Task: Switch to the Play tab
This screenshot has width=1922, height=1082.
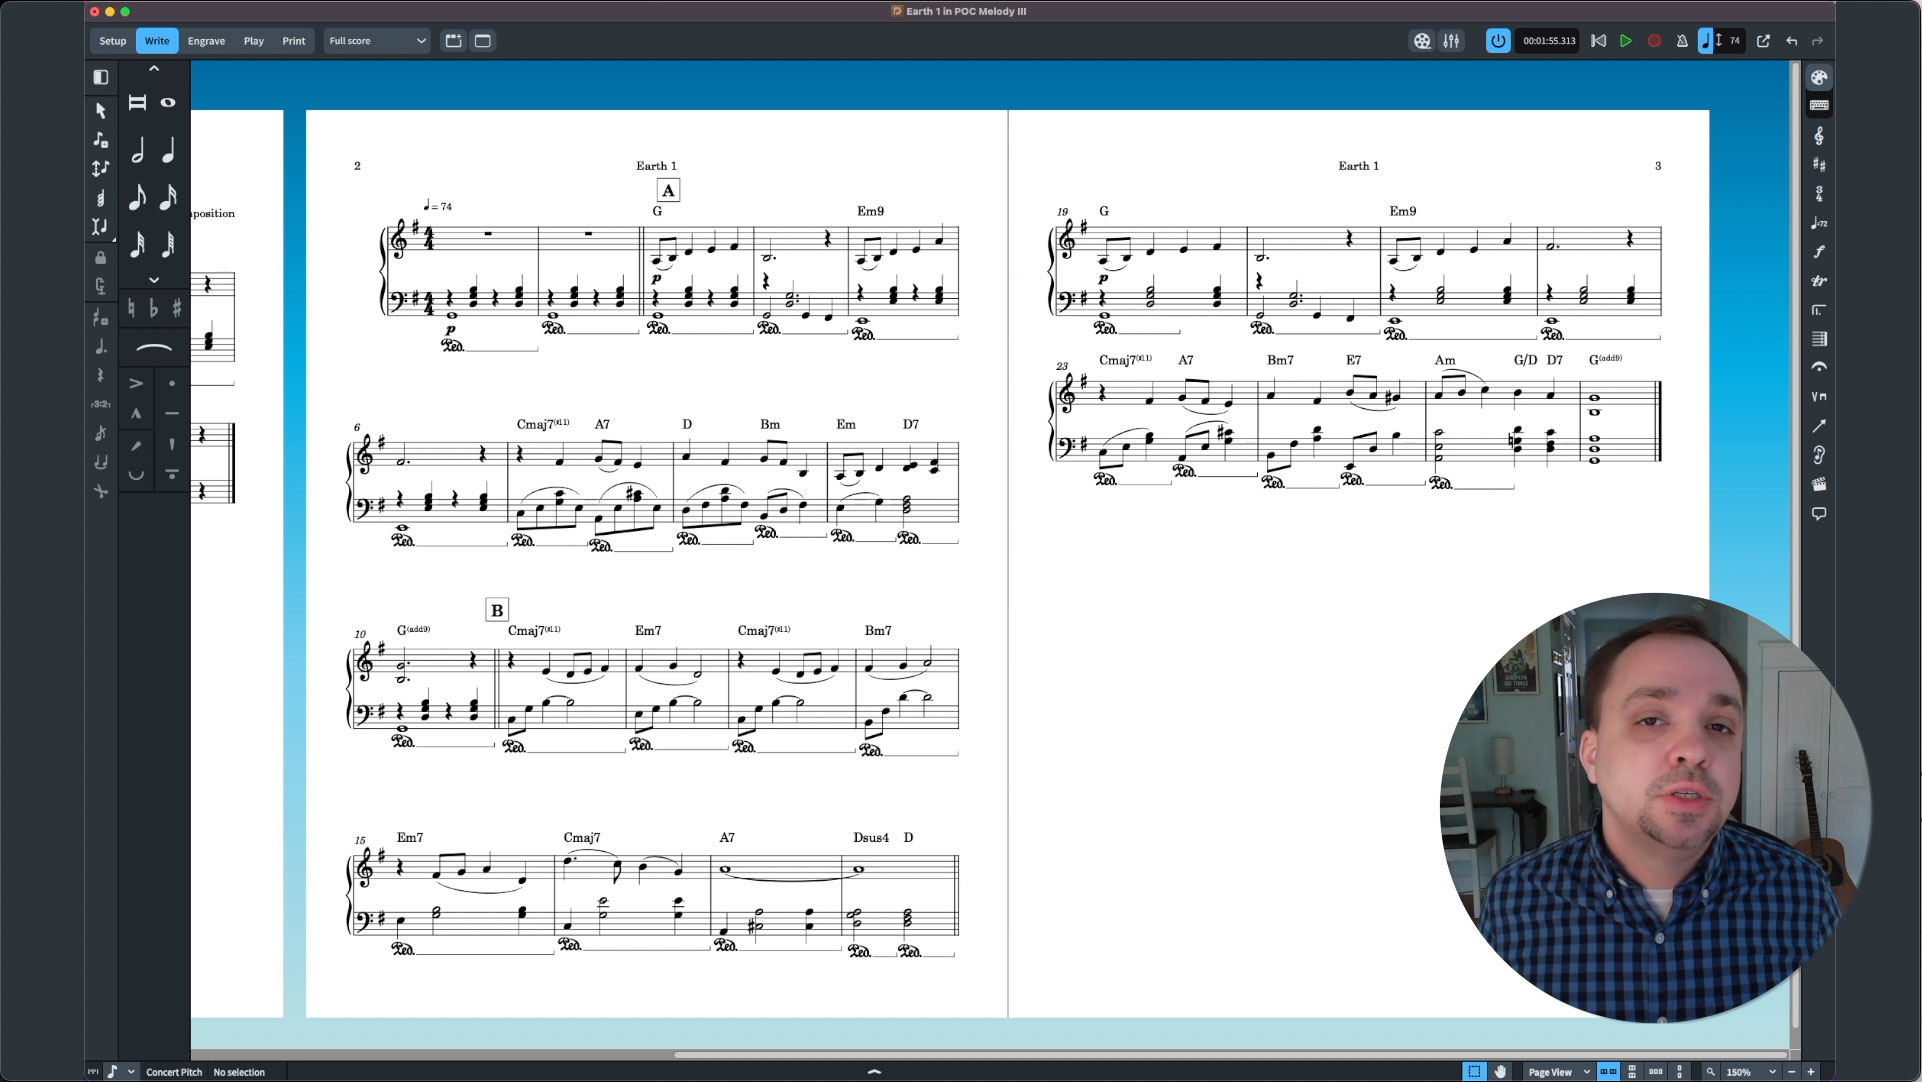Action: coord(253,41)
